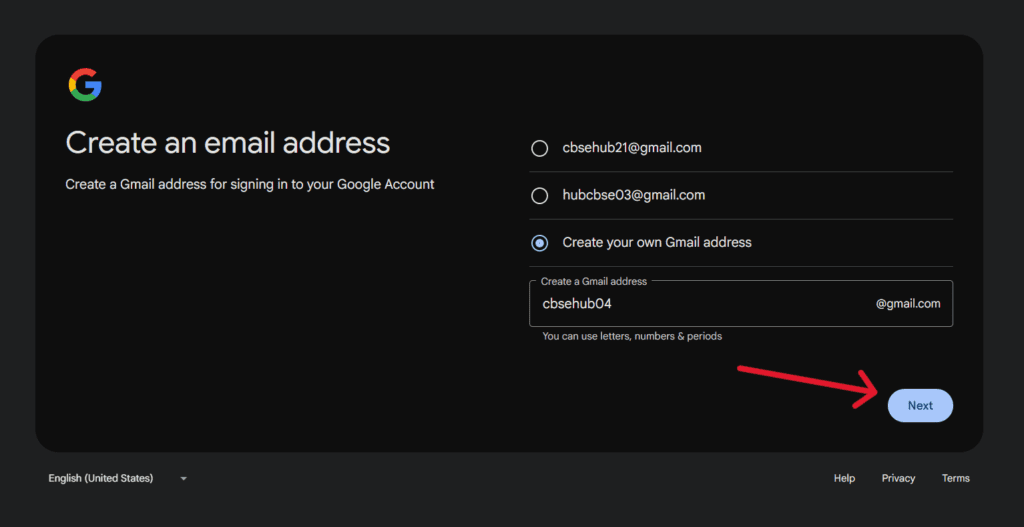
Task: Select the hubcbse03@gmail.com radio button
Action: tap(540, 196)
